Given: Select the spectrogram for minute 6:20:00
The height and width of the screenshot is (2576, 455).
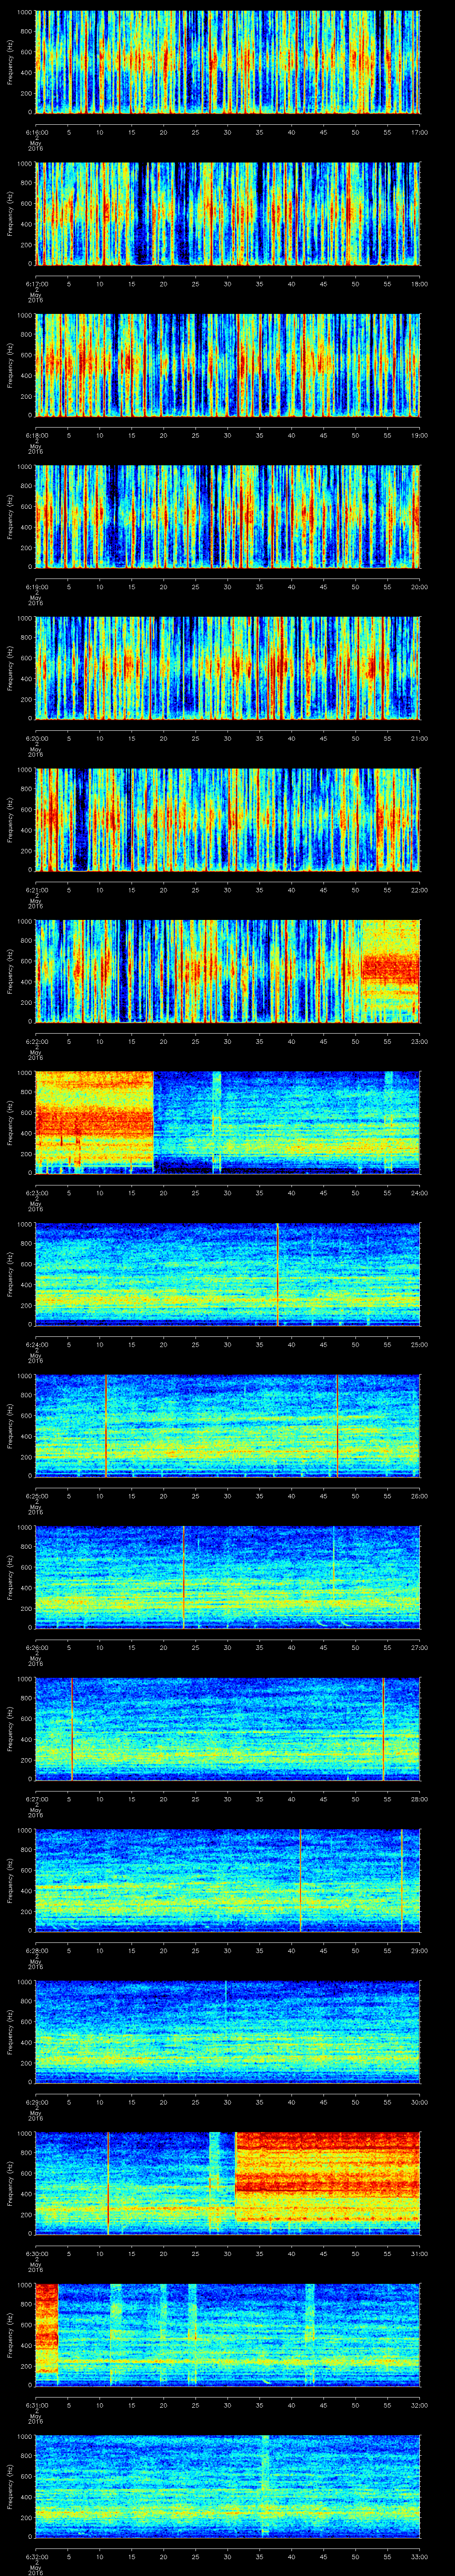Looking at the screenshot, I should [227, 668].
